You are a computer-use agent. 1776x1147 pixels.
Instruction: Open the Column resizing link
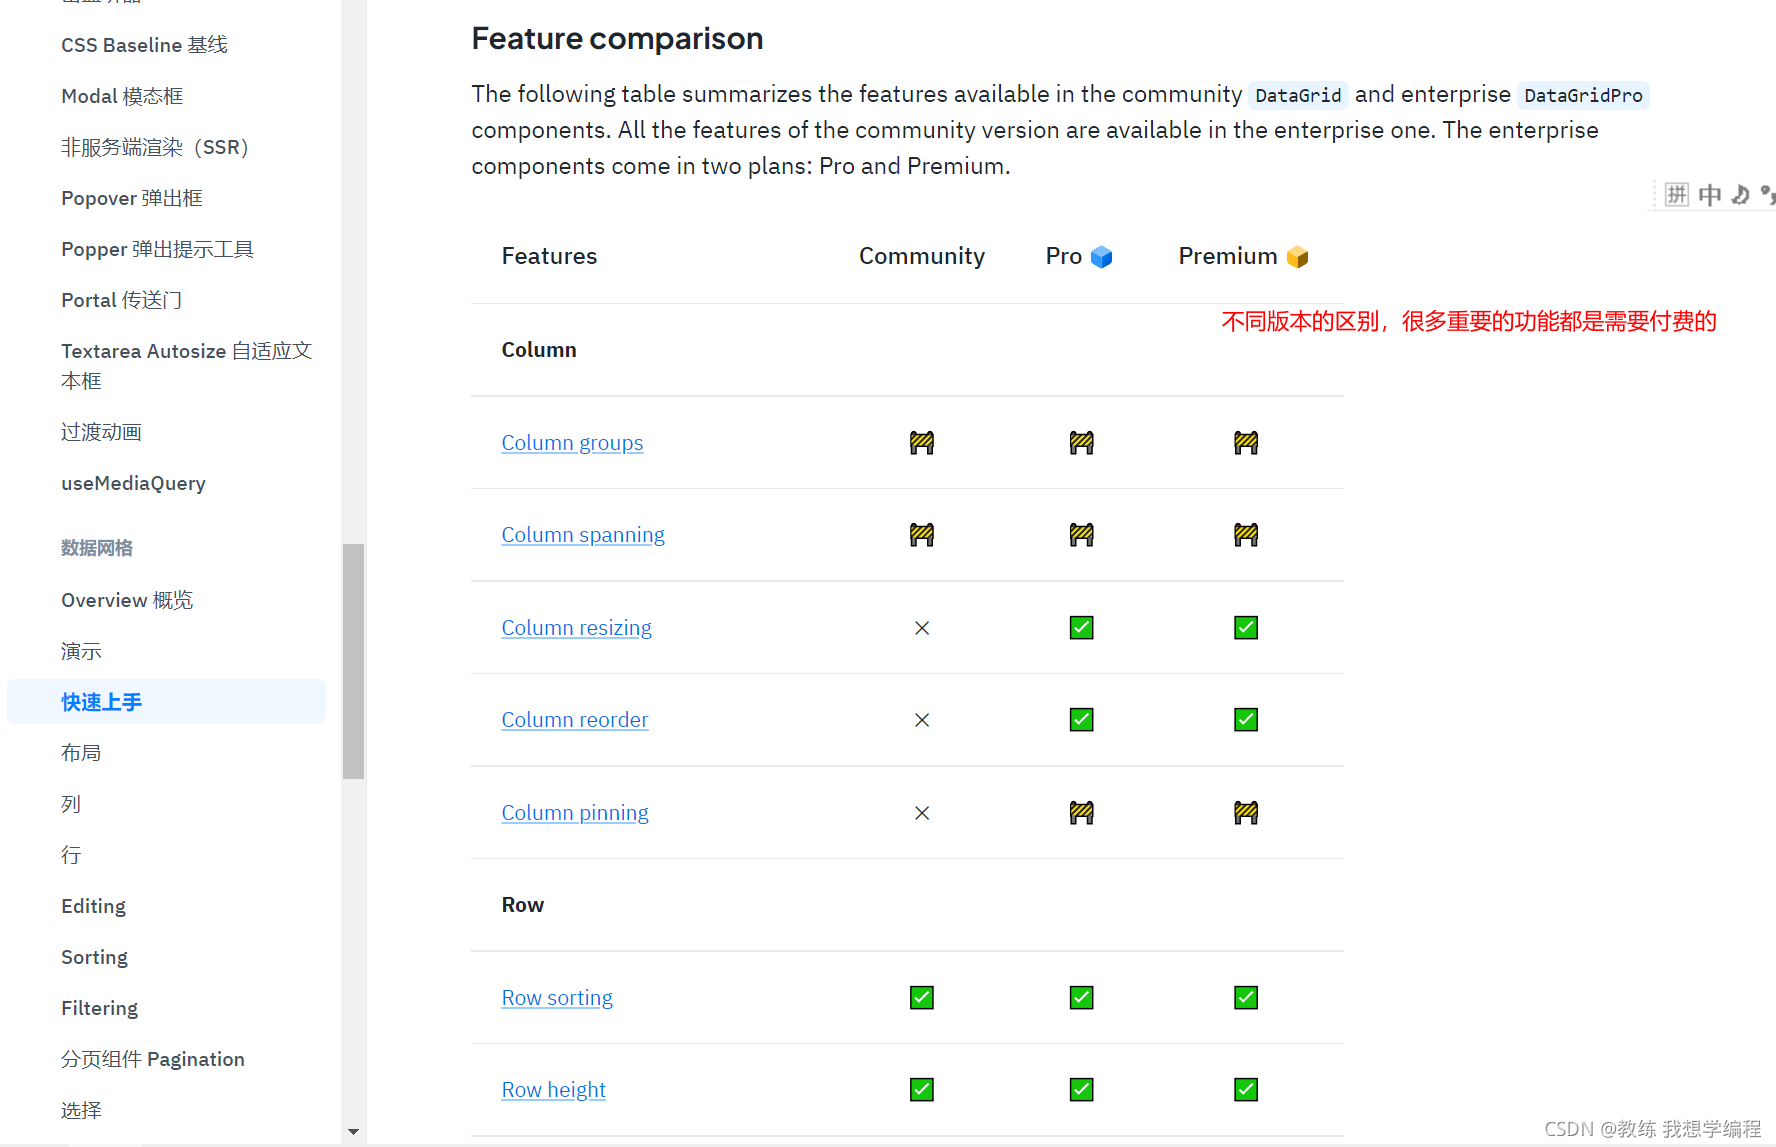pyautogui.click(x=576, y=628)
